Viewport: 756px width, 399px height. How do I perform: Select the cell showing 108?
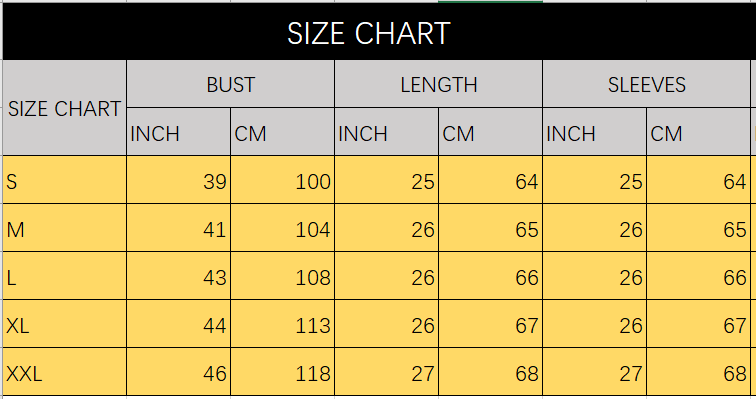point(283,276)
